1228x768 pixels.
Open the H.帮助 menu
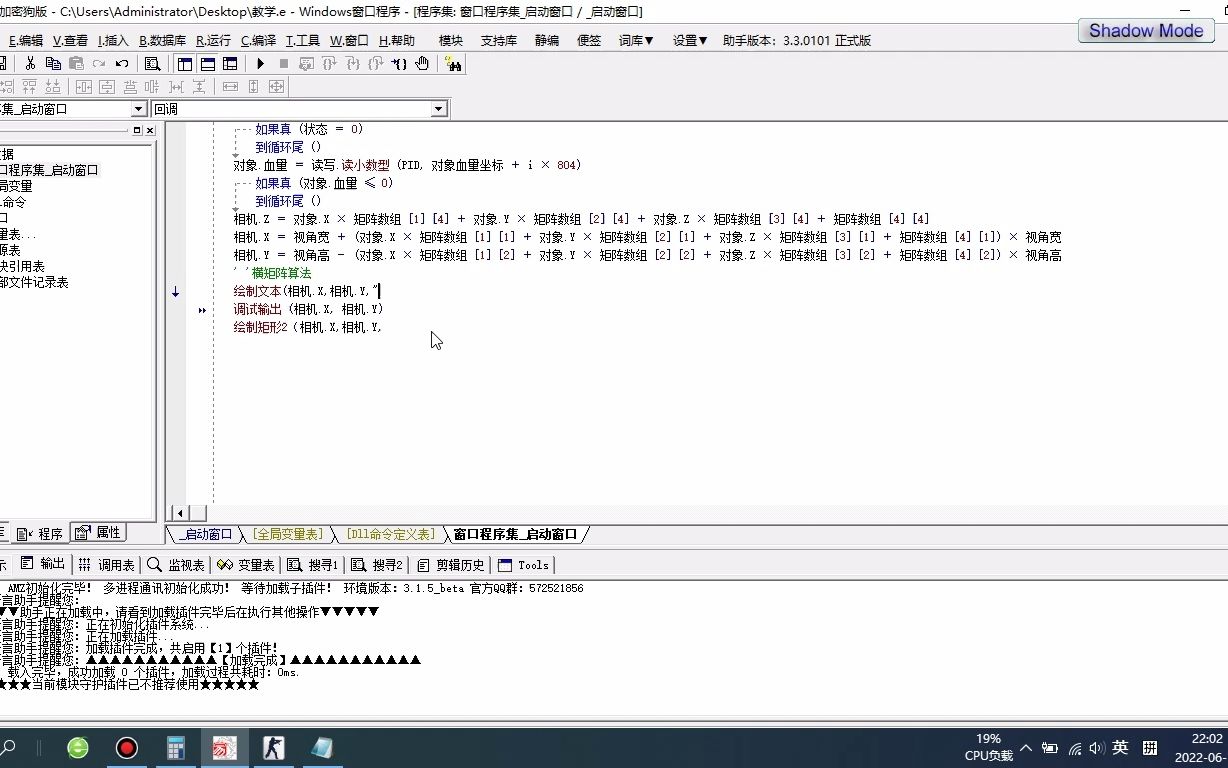pos(396,41)
